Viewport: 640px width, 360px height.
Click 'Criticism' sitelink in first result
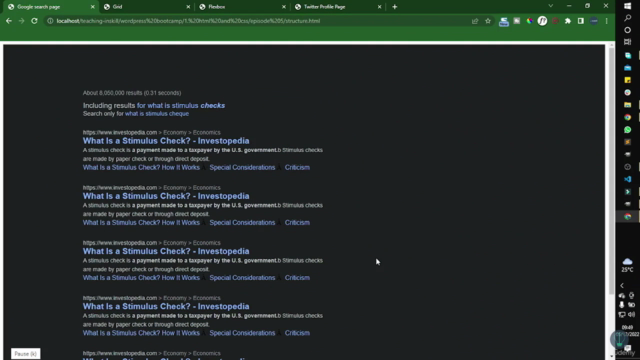pyautogui.click(x=297, y=167)
